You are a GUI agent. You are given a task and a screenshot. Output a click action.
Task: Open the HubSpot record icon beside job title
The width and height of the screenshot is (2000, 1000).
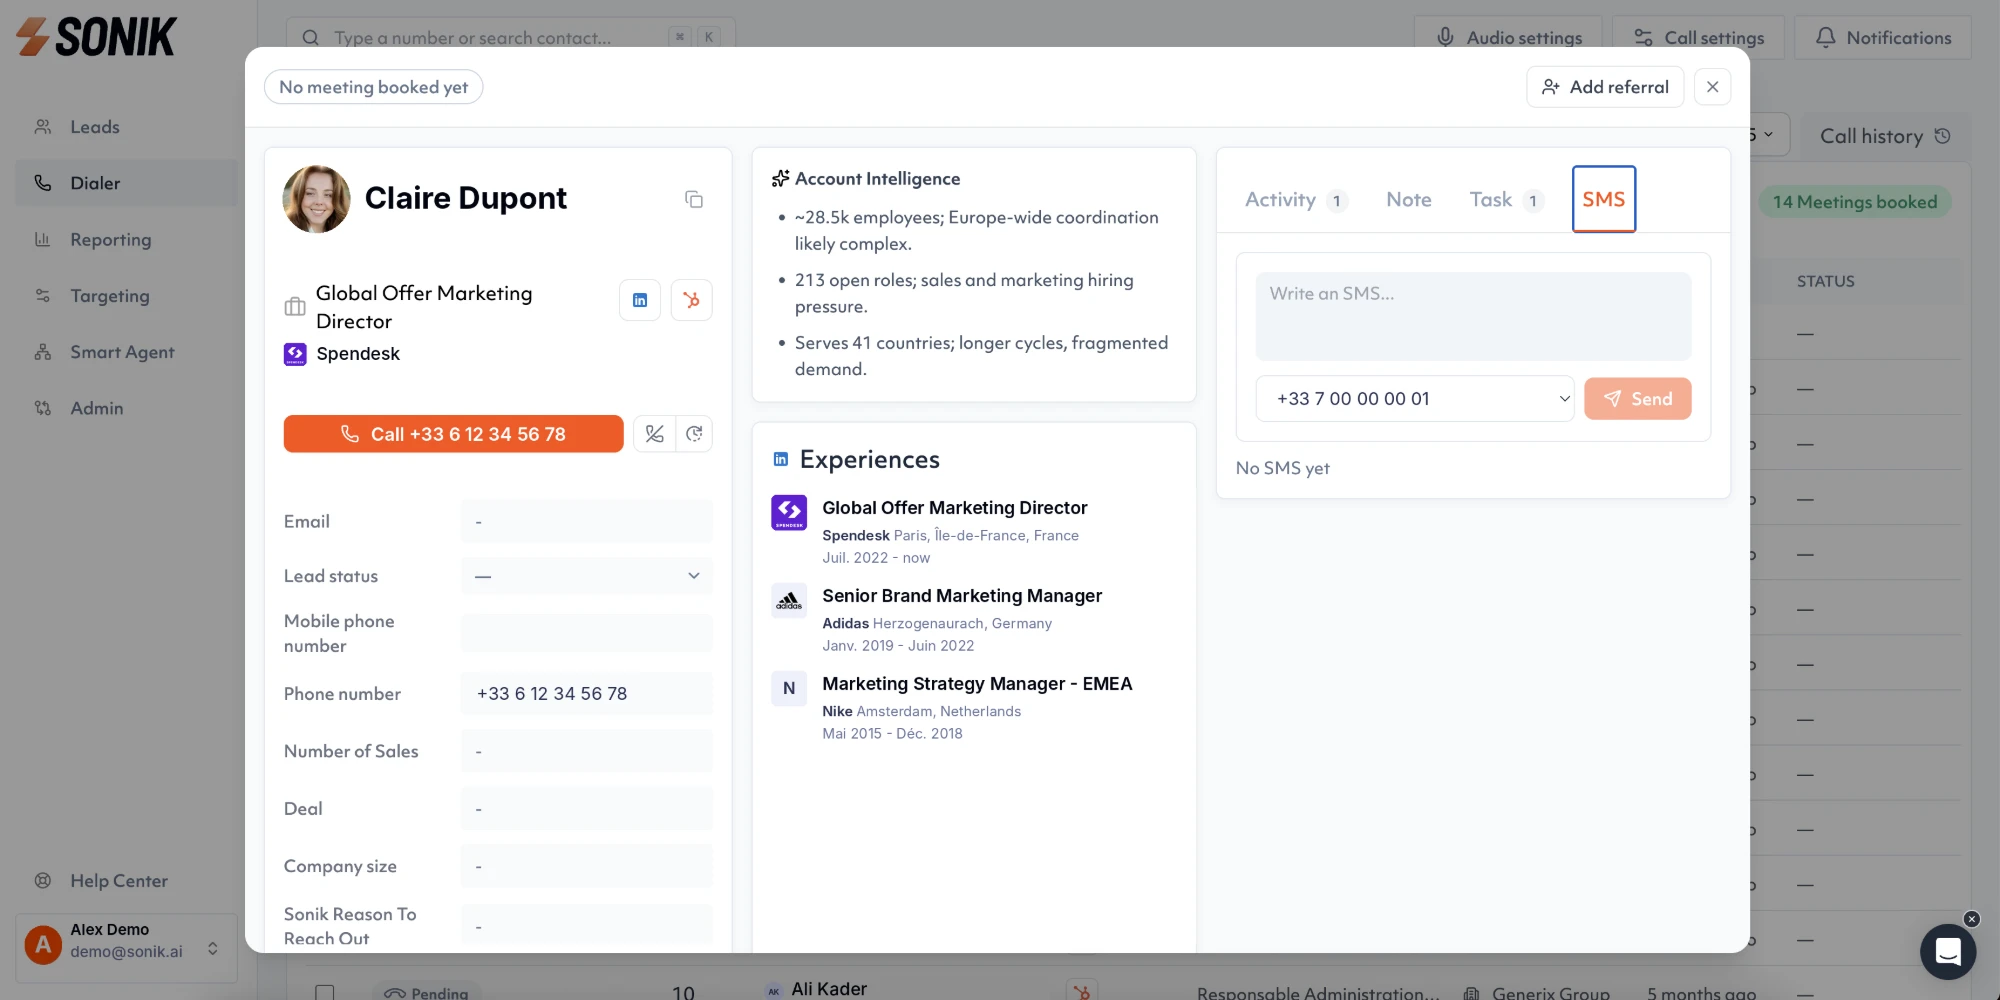(691, 300)
